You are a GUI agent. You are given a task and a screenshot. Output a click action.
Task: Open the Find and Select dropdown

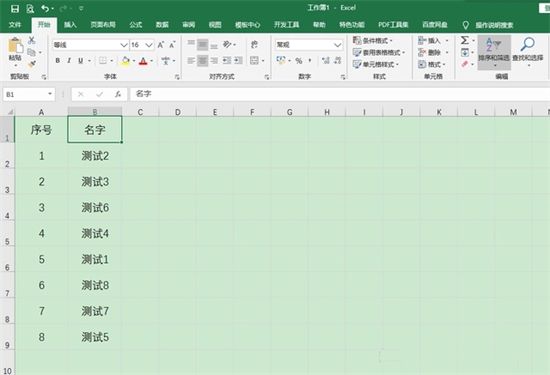[528, 52]
